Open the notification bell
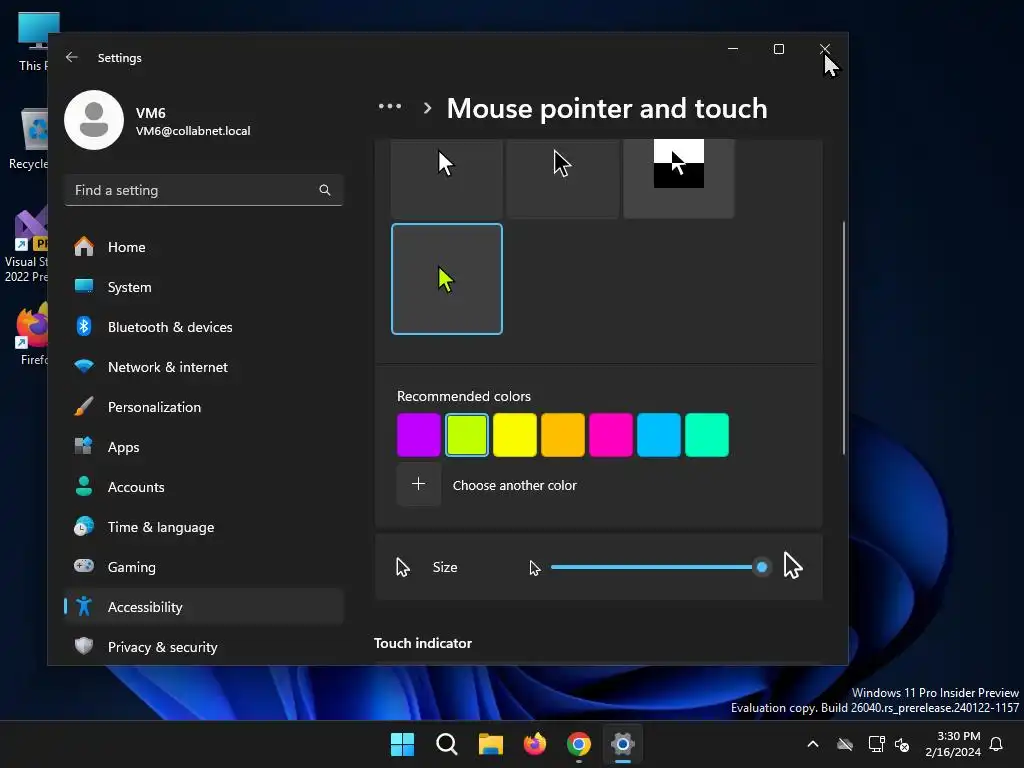Viewport: 1024px width, 768px height. coord(997,744)
